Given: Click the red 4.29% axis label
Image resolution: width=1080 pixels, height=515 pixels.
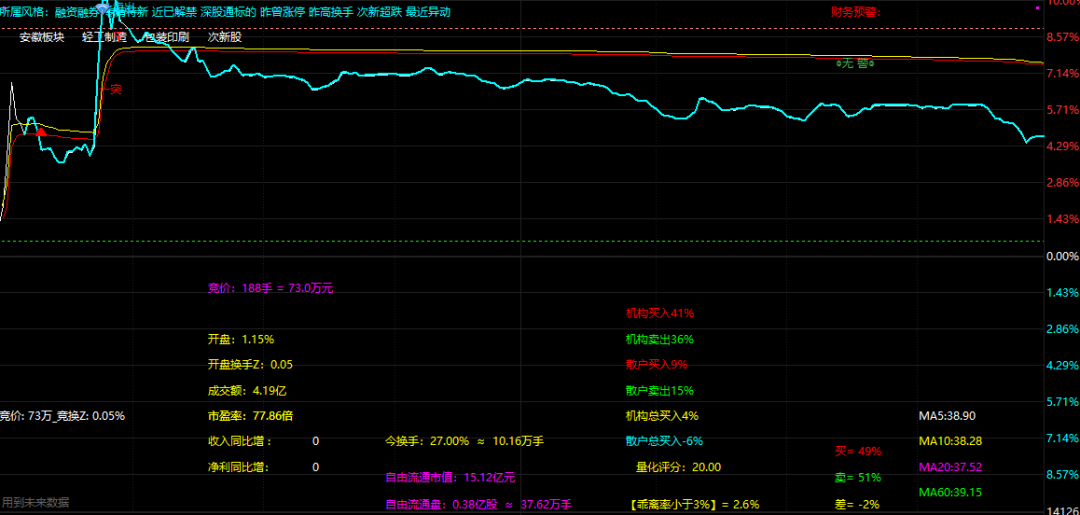Looking at the screenshot, I should pyautogui.click(x=1061, y=147).
